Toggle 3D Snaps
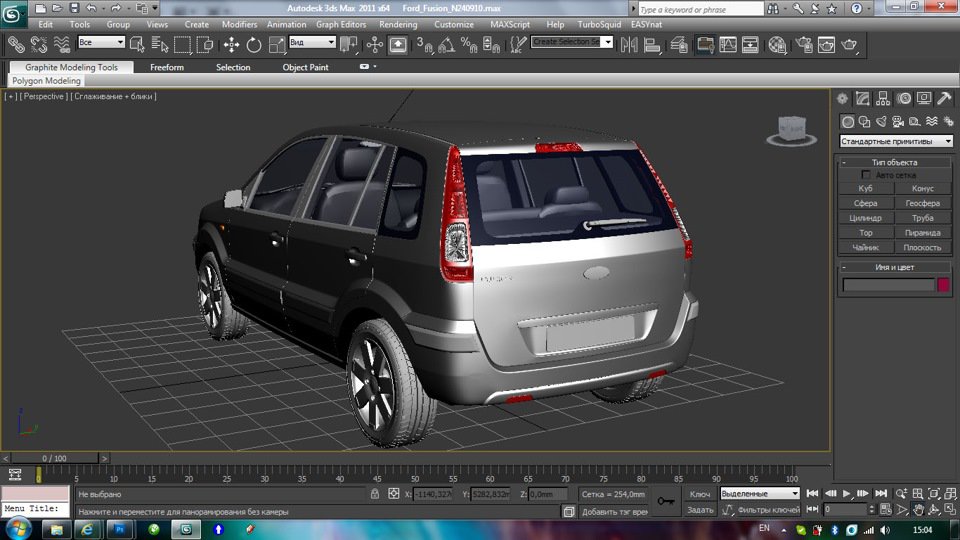 (424, 44)
